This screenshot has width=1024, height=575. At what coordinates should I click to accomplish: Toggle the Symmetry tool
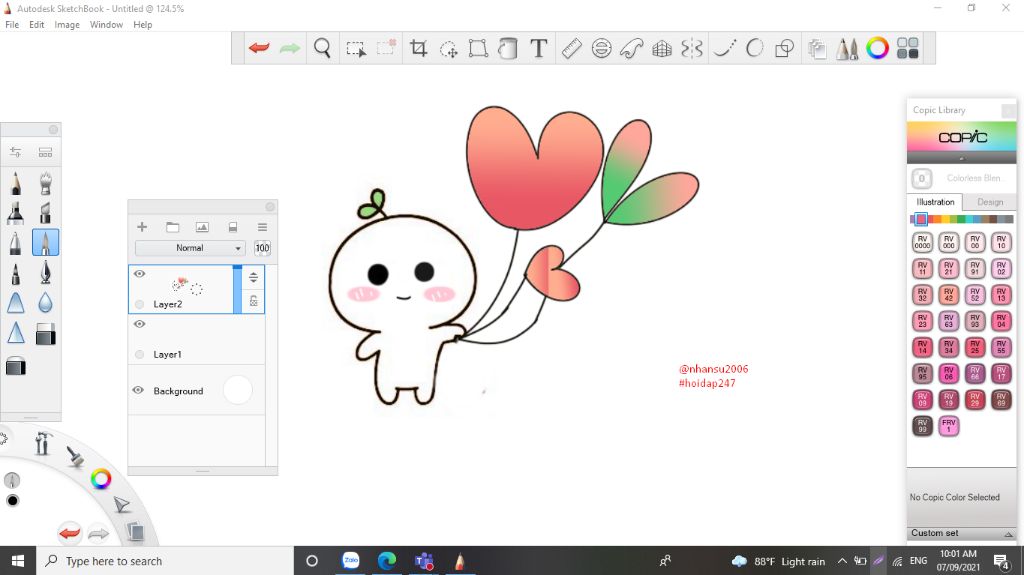point(692,48)
